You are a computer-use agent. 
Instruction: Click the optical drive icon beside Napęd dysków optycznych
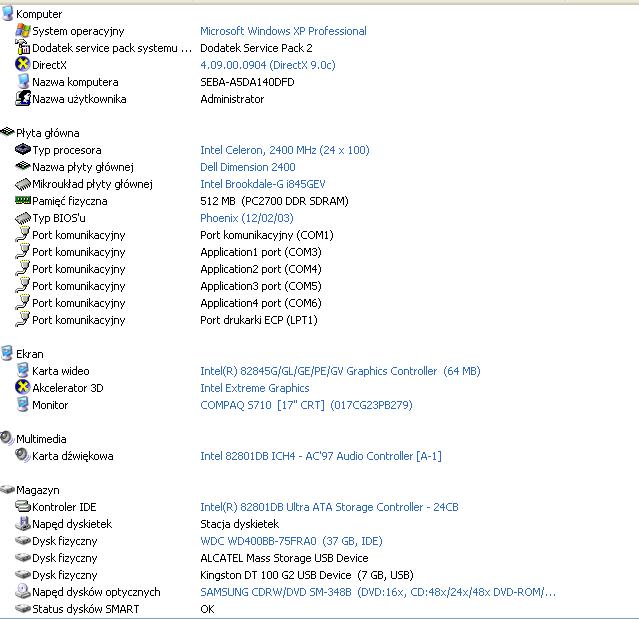click(23, 592)
